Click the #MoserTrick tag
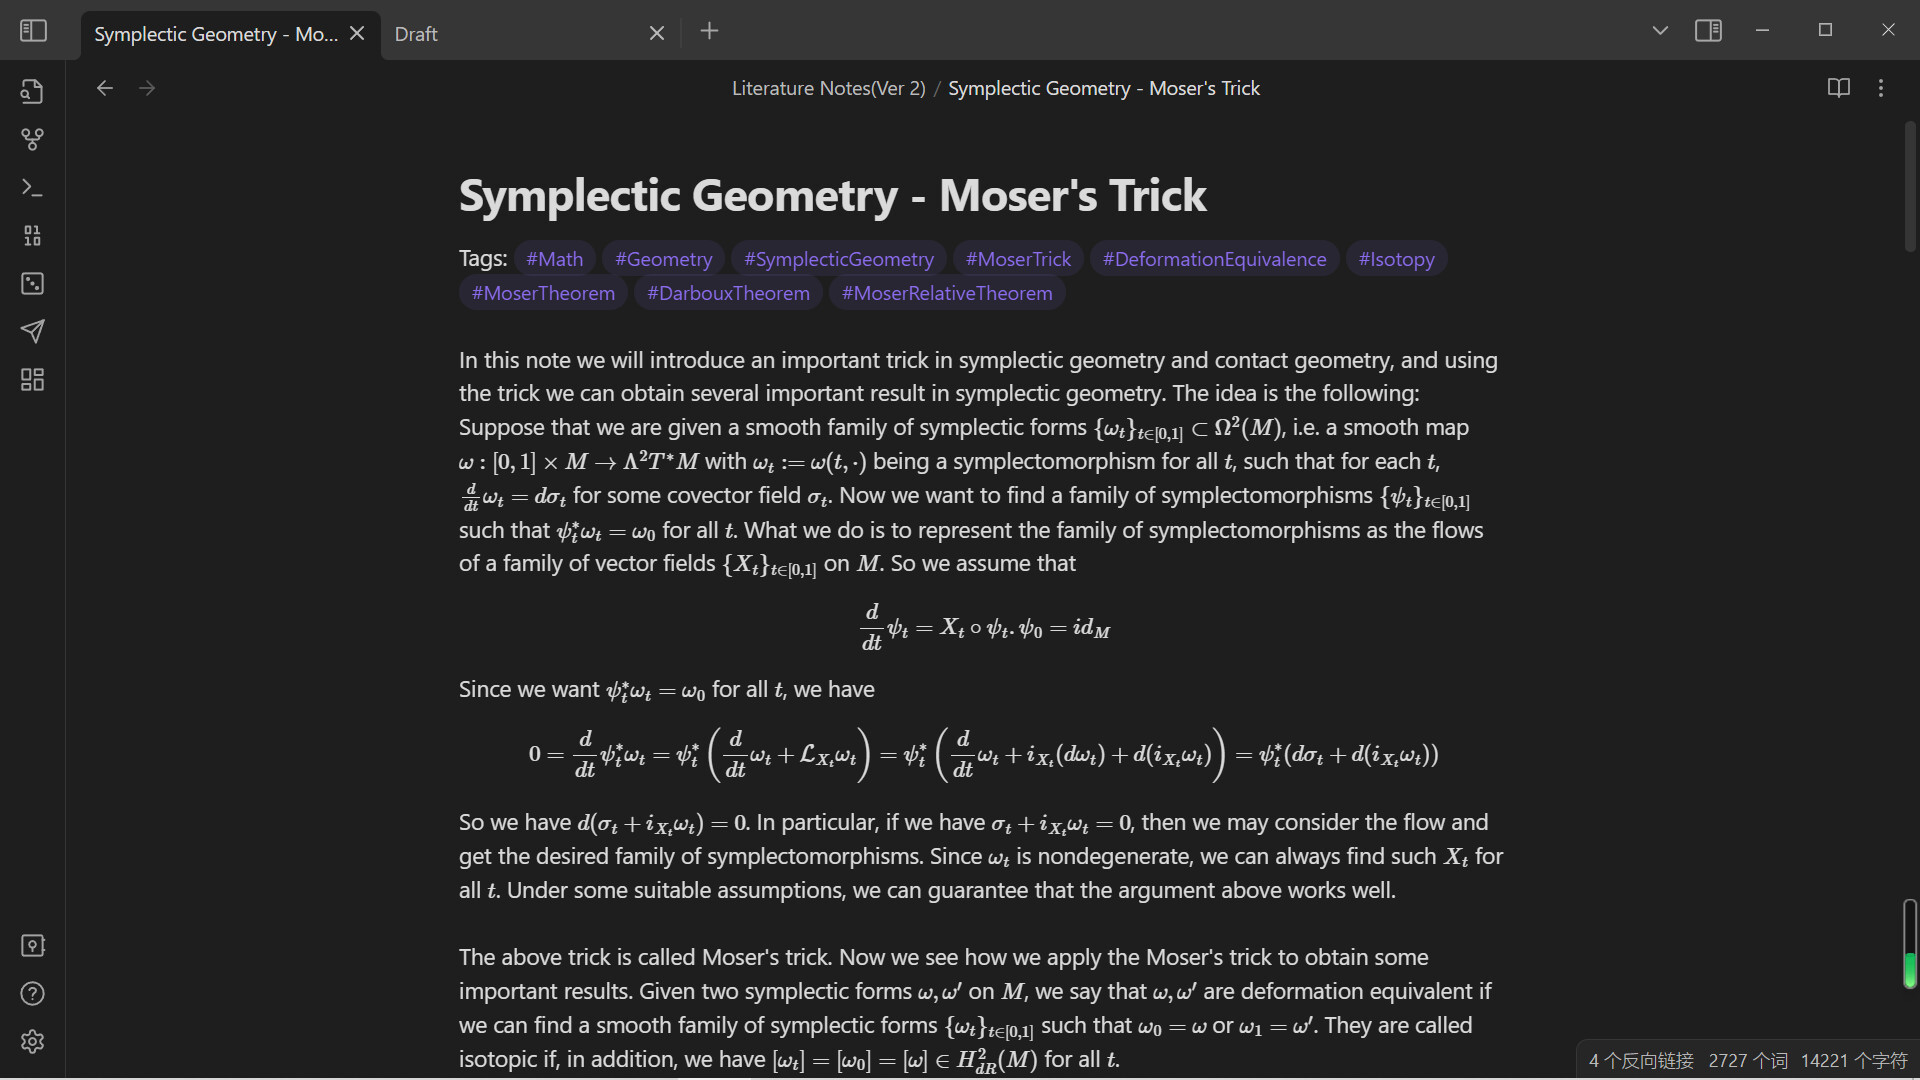 point(1017,259)
